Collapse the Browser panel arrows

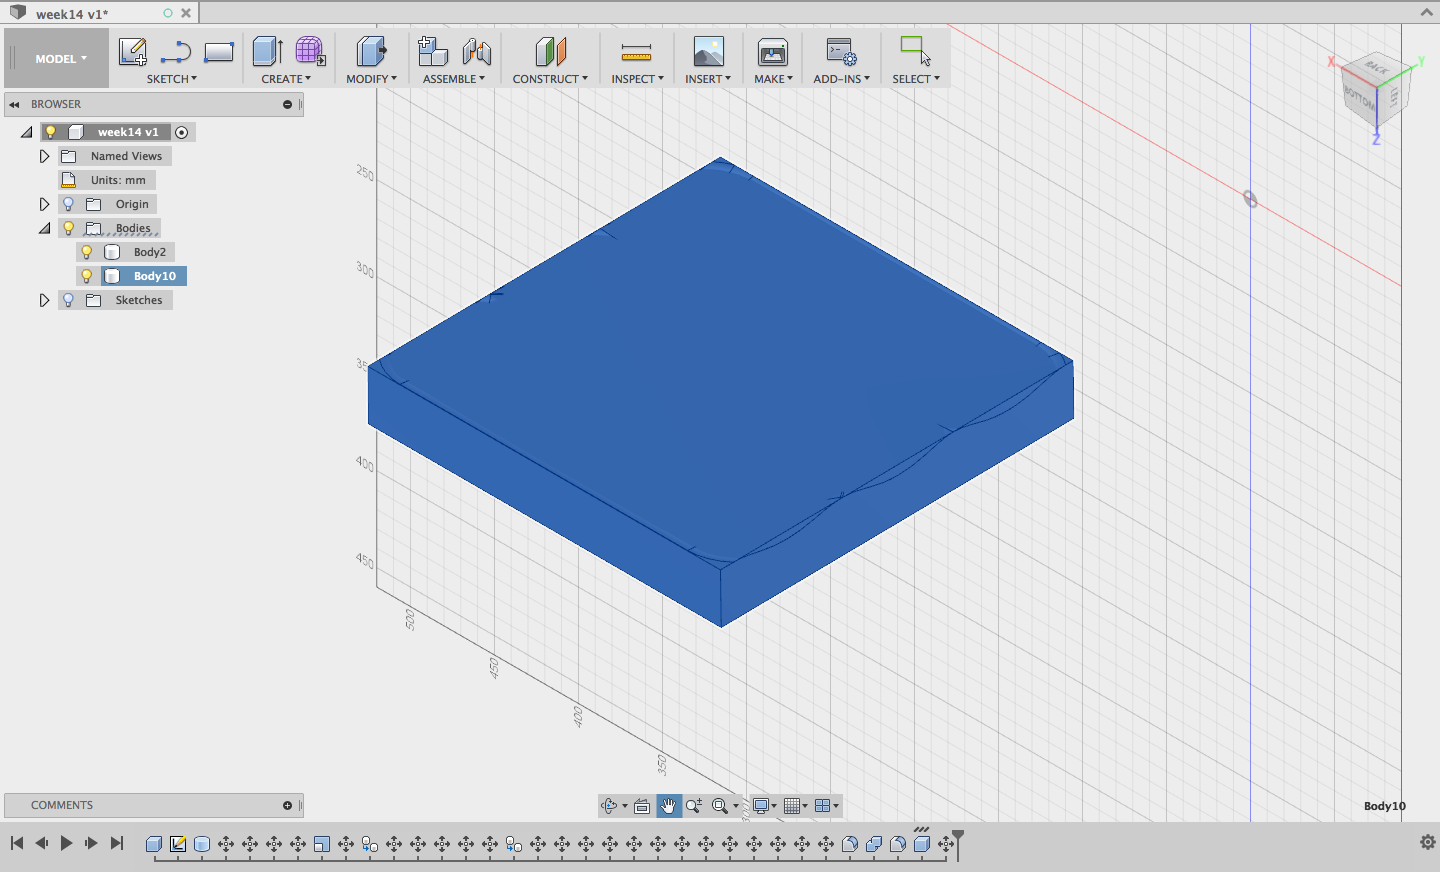tap(14, 104)
